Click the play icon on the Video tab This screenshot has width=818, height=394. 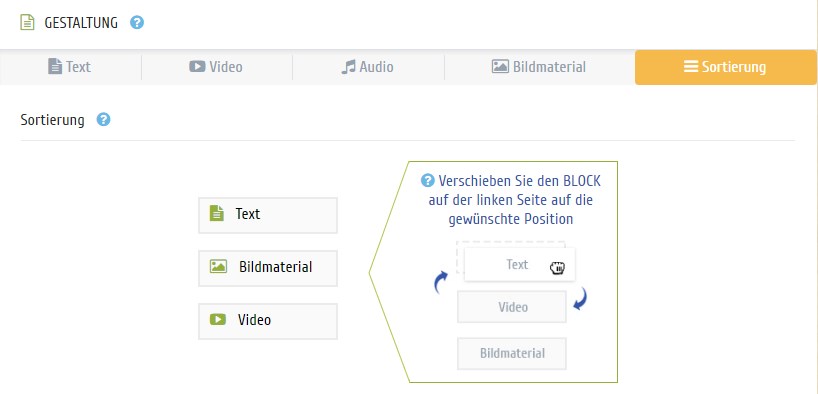197,66
